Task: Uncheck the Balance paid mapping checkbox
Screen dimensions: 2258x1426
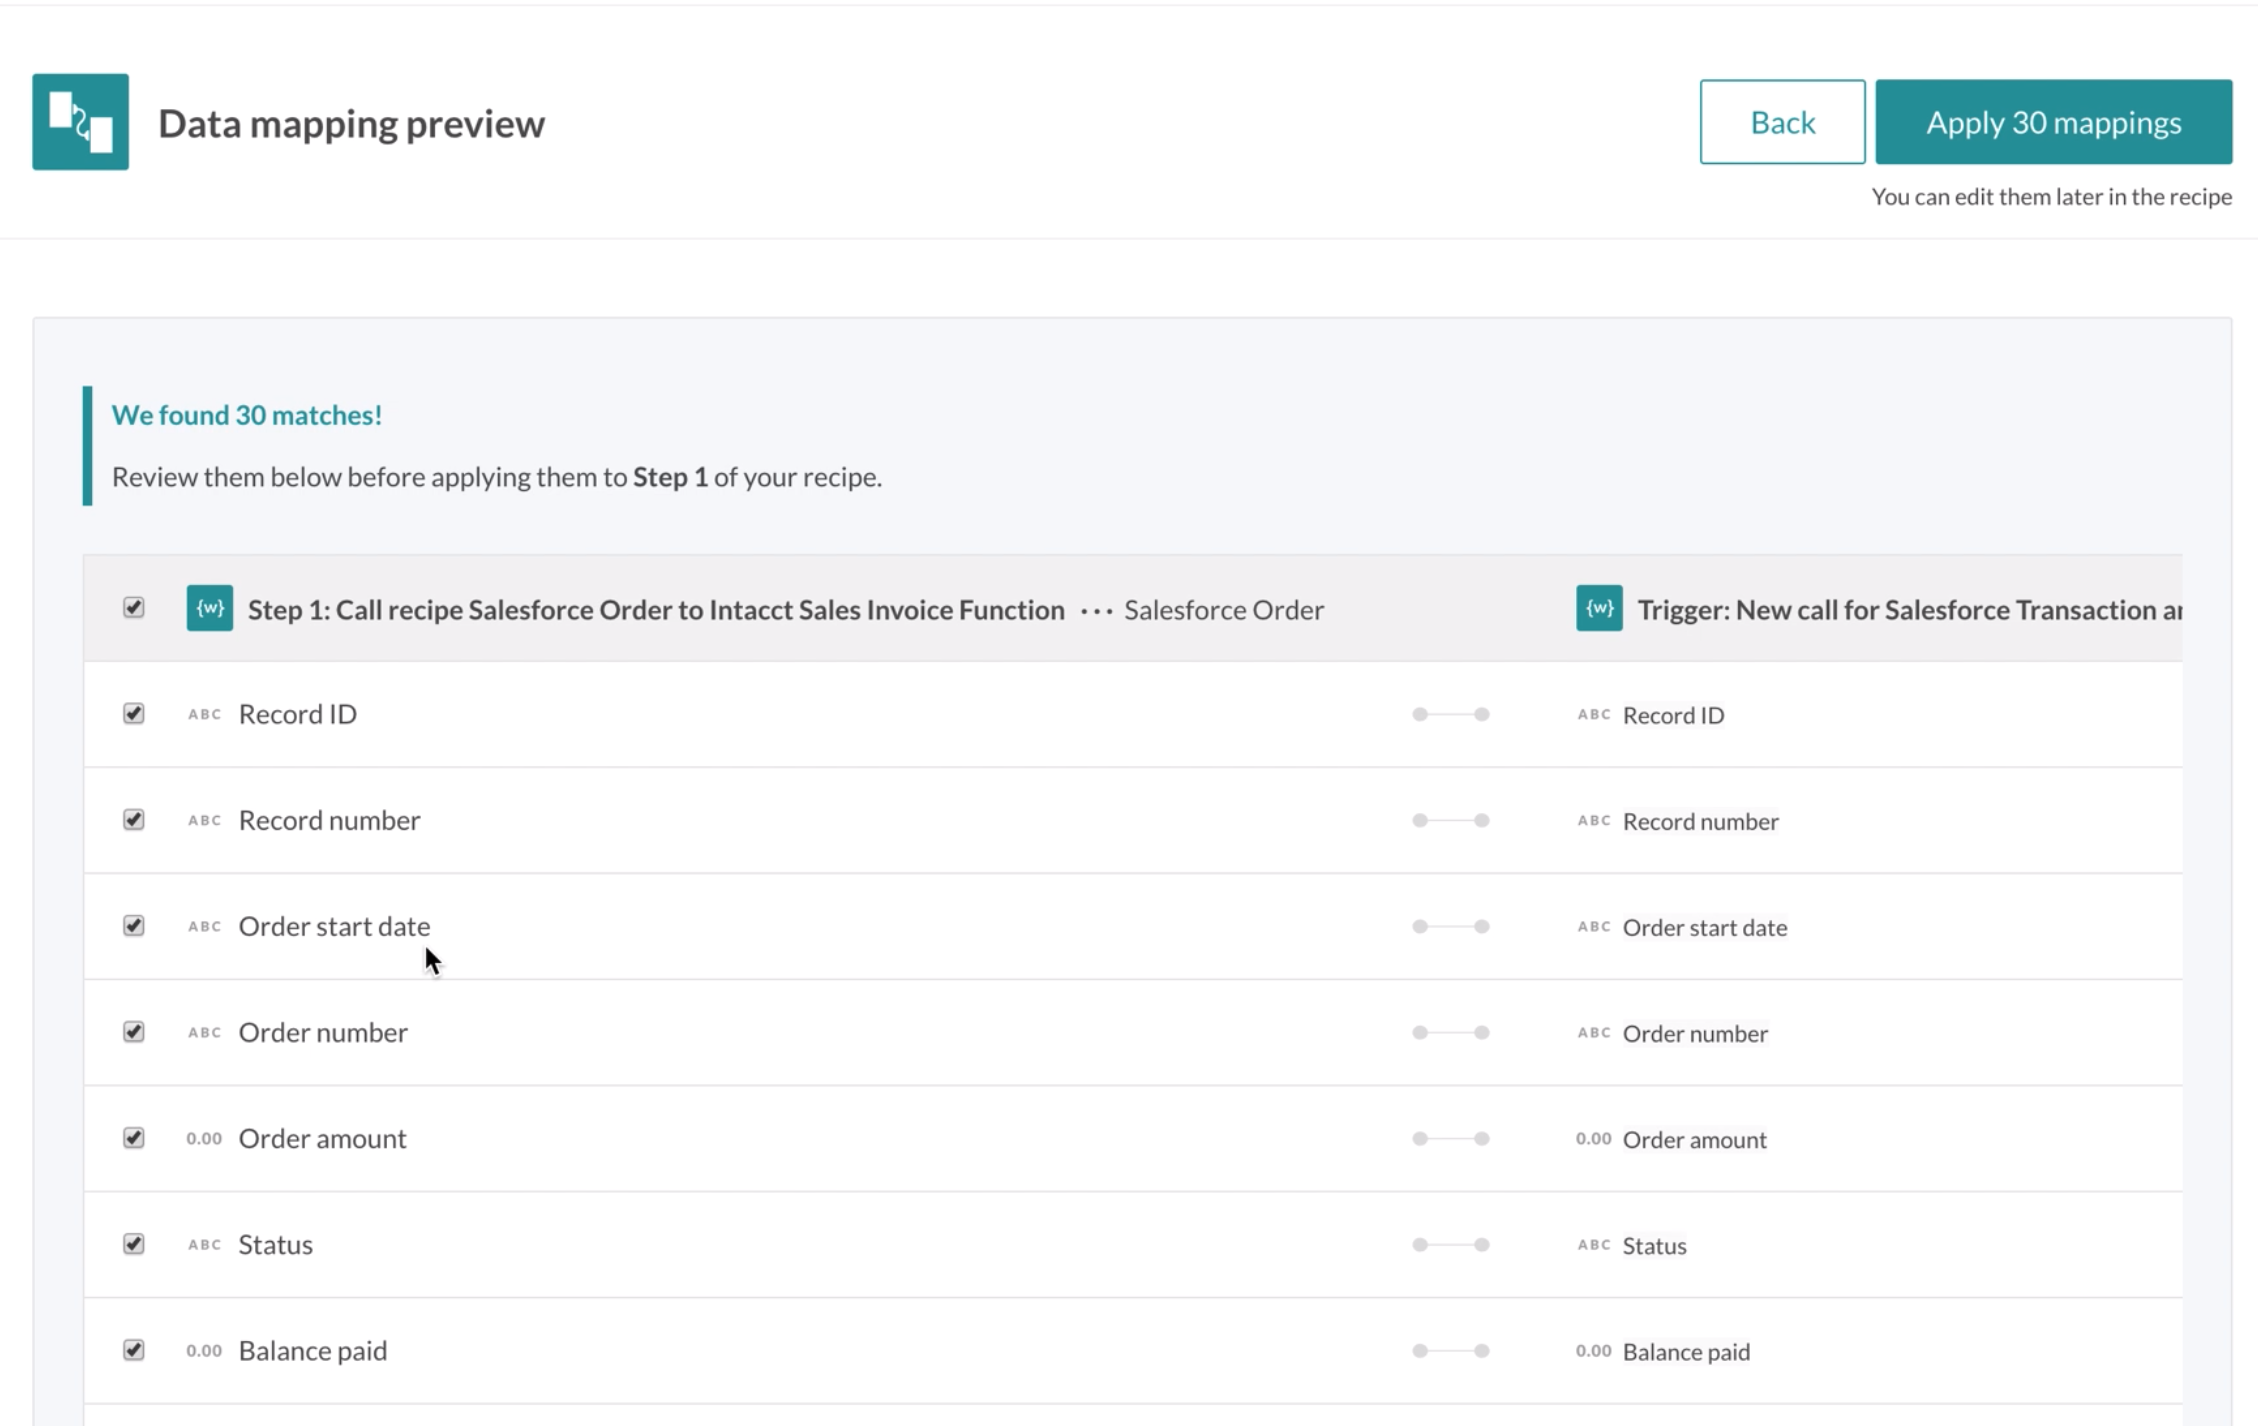Action: click(x=133, y=1350)
